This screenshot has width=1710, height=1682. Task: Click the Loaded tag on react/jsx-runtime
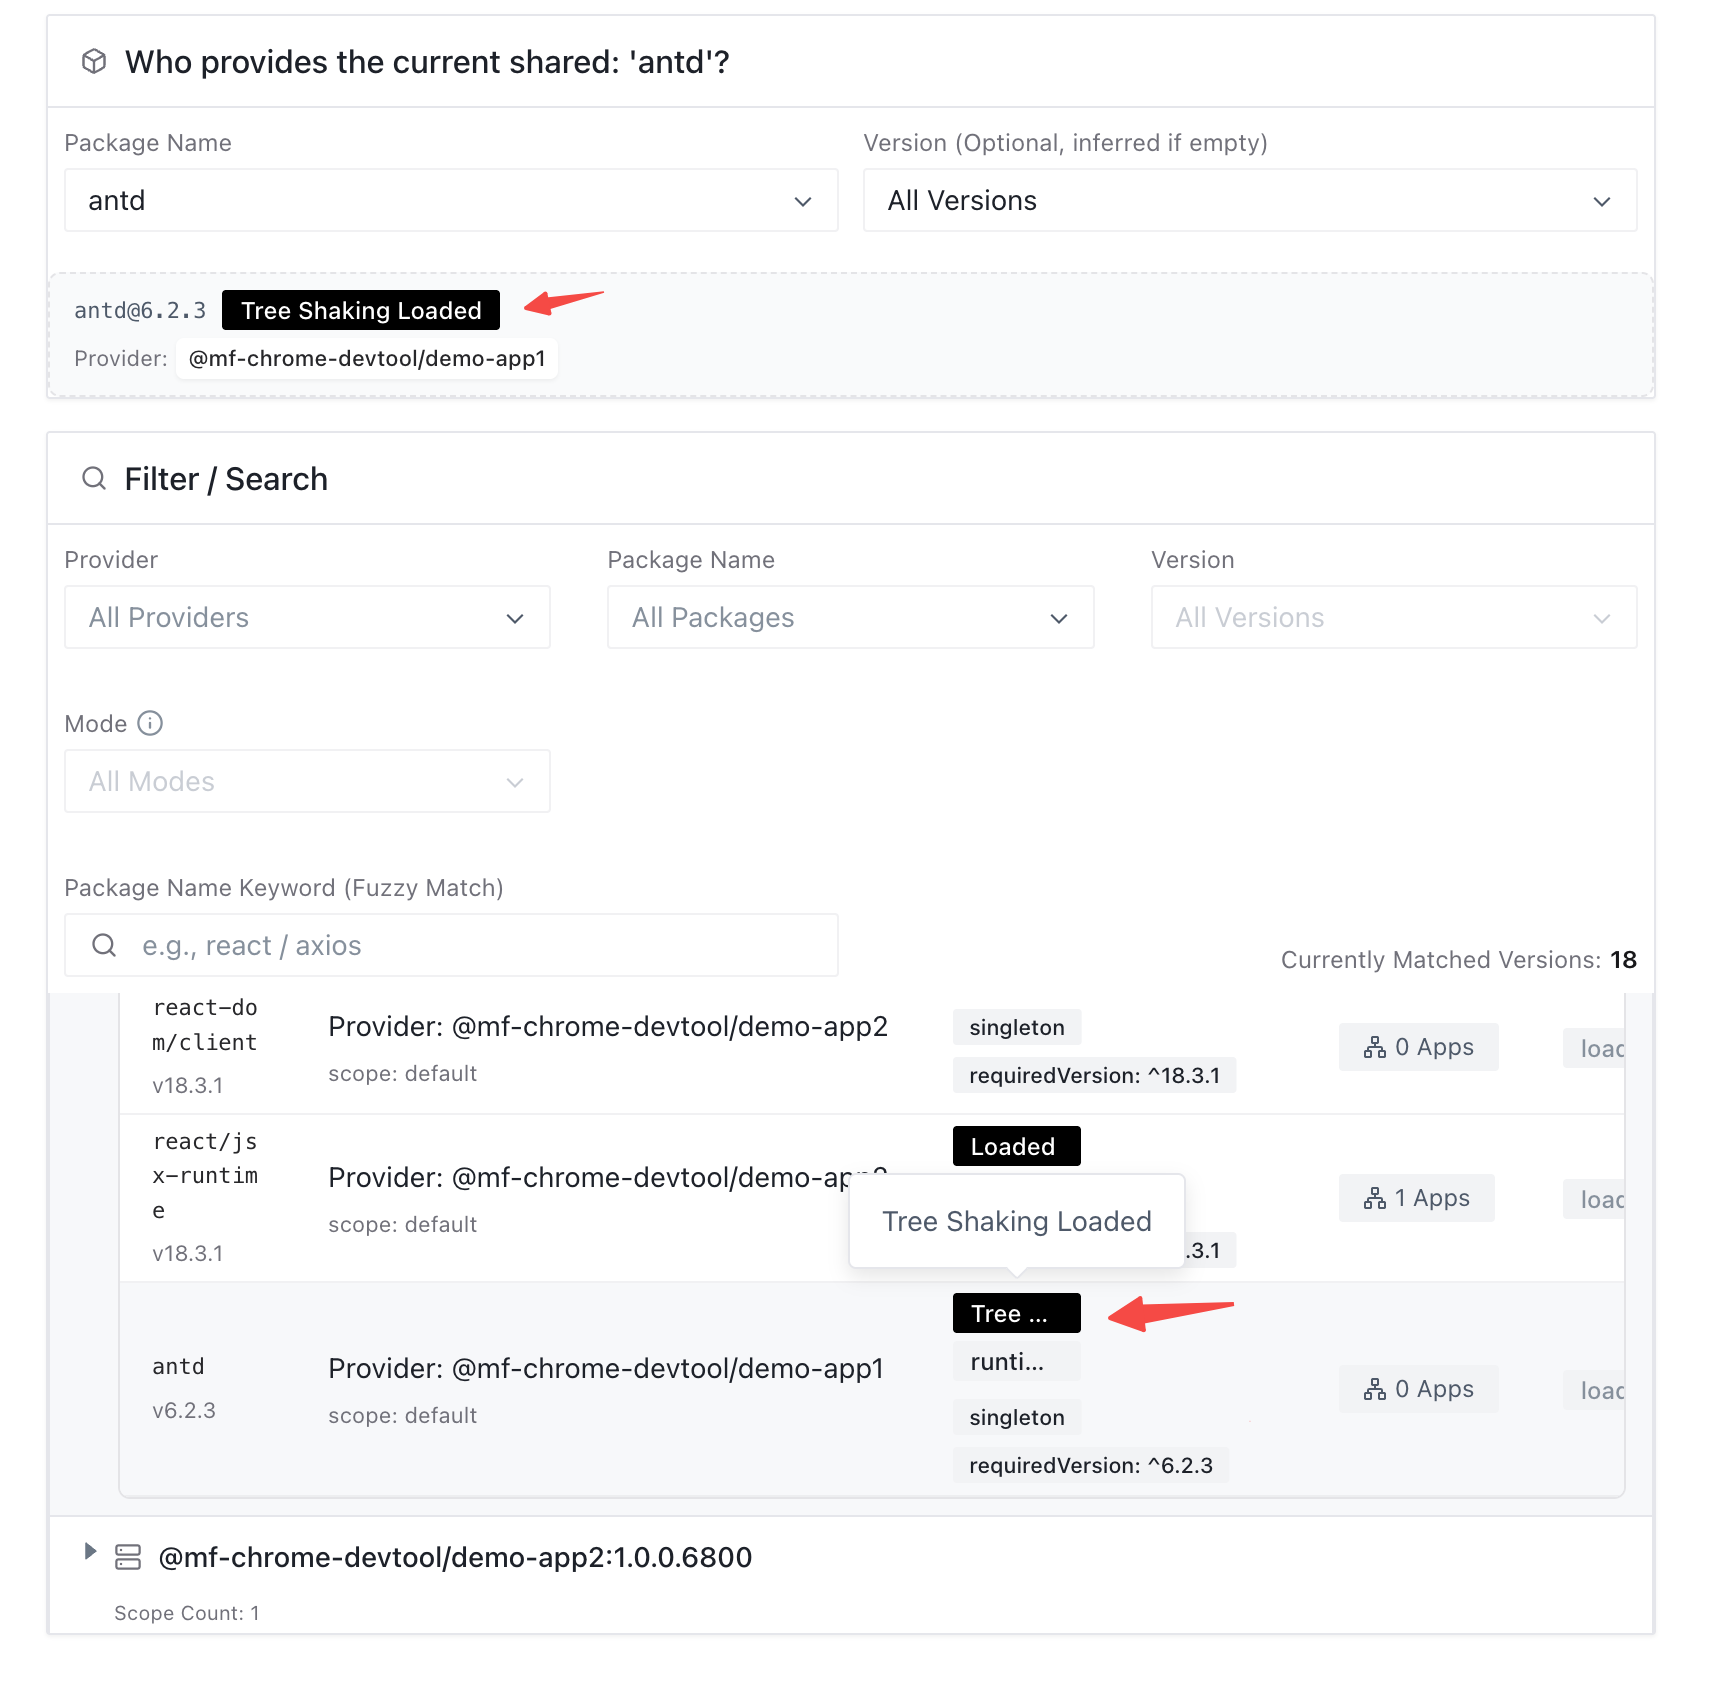pyautogui.click(x=1016, y=1147)
